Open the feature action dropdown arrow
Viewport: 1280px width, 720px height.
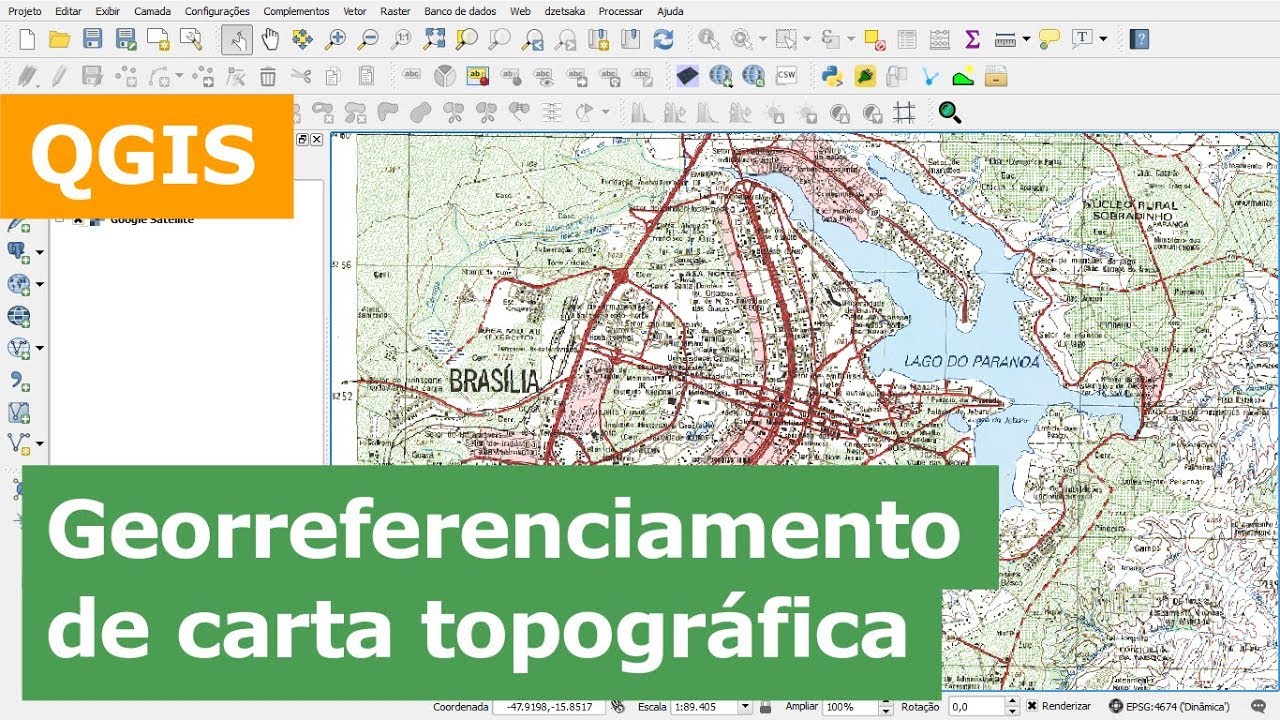pos(762,39)
